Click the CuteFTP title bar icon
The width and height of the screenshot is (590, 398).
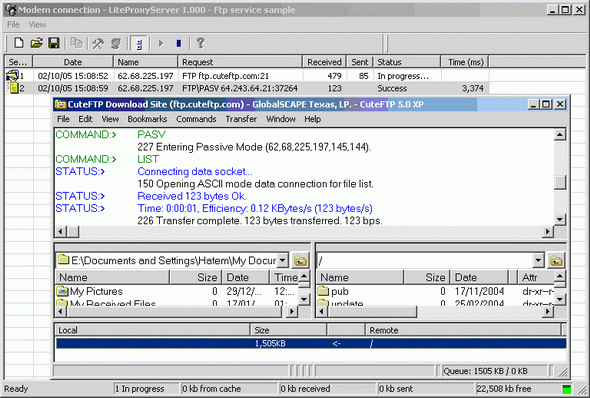[60, 105]
